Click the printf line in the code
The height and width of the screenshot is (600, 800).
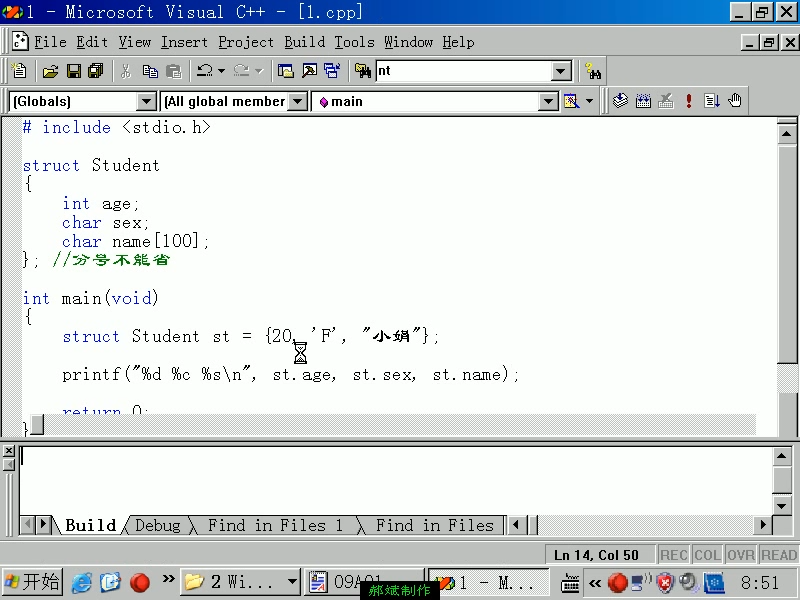pos(290,374)
